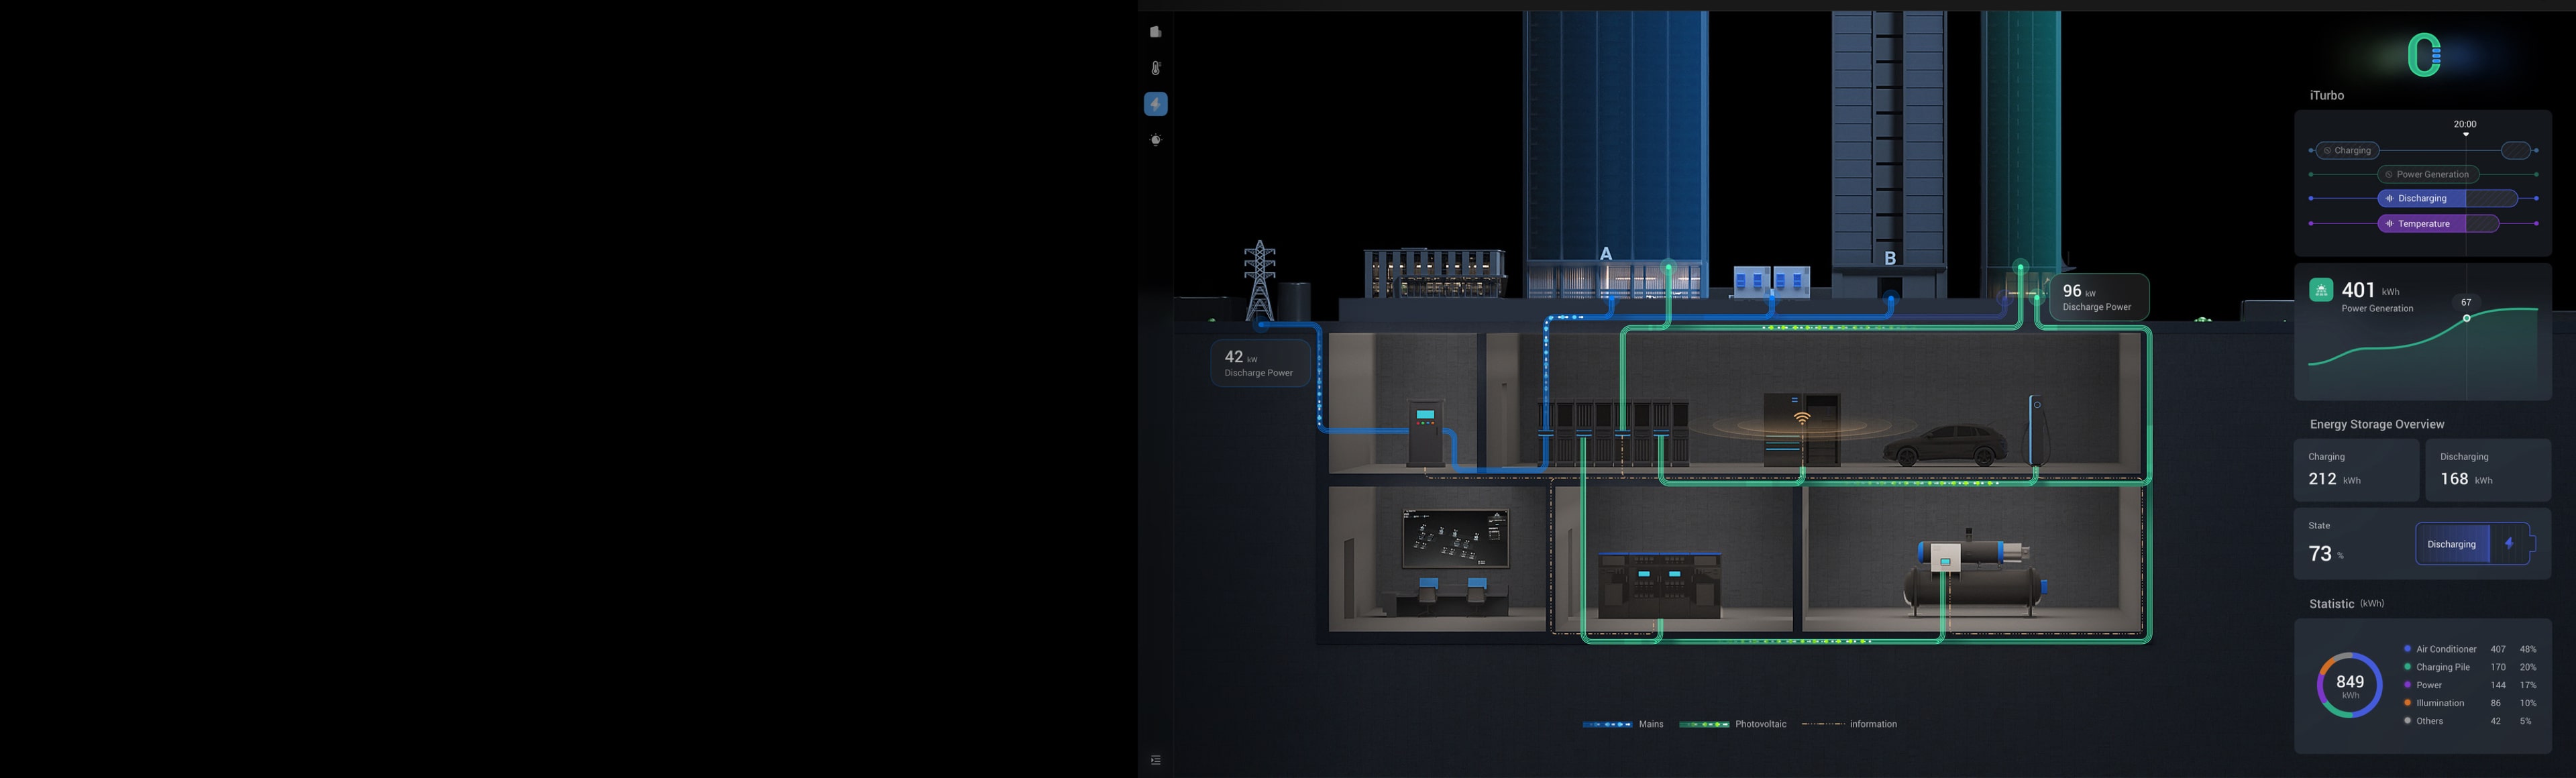Click the 67 data point on generation chart
This screenshot has height=778, width=2576.
click(2466, 318)
